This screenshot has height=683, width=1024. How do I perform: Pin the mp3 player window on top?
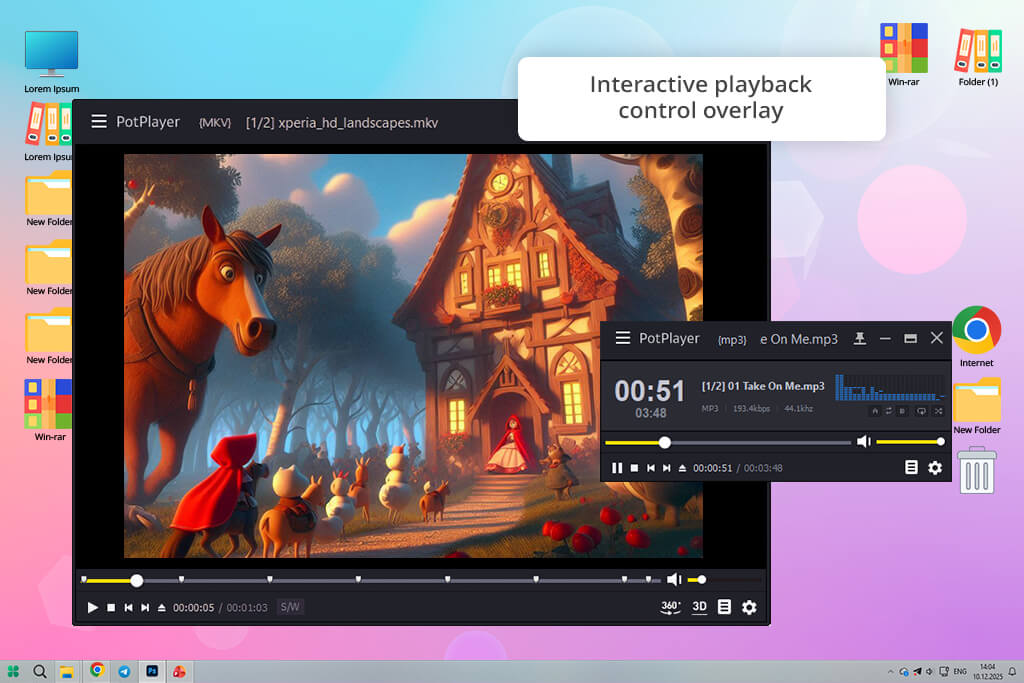[x=860, y=338]
